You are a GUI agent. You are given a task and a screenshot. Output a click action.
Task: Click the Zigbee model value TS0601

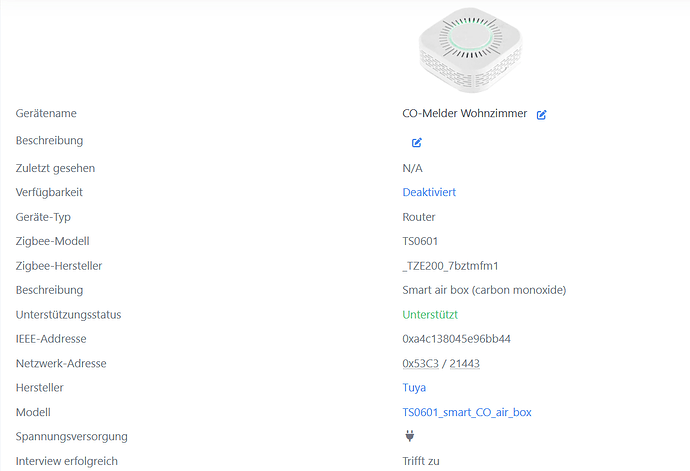pyautogui.click(x=420, y=241)
